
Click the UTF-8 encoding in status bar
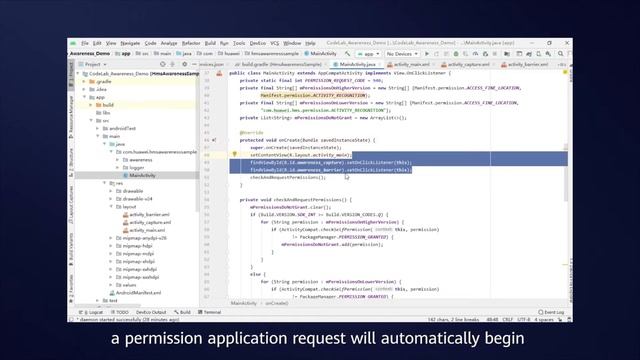524,320
